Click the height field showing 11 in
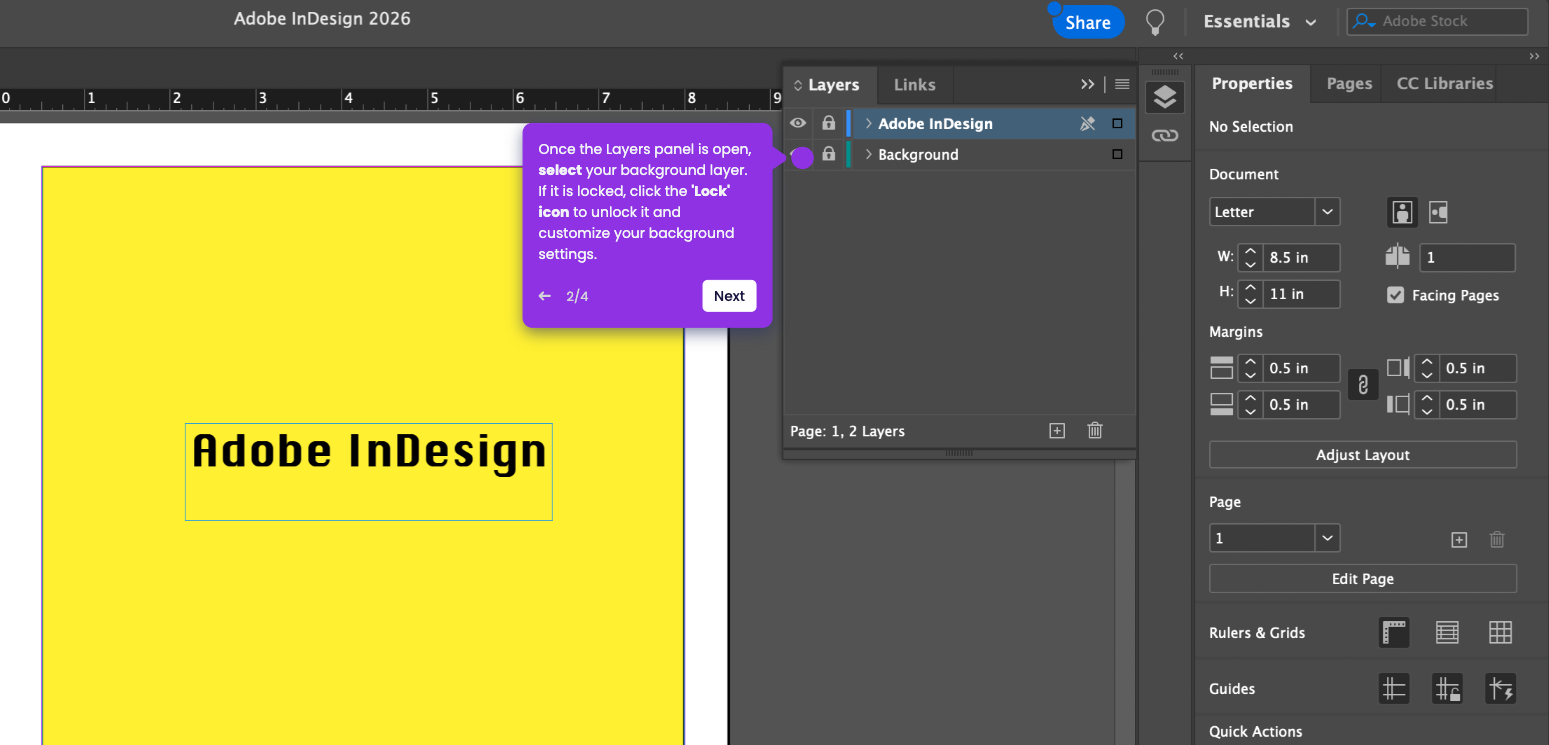1549x745 pixels. point(1301,294)
